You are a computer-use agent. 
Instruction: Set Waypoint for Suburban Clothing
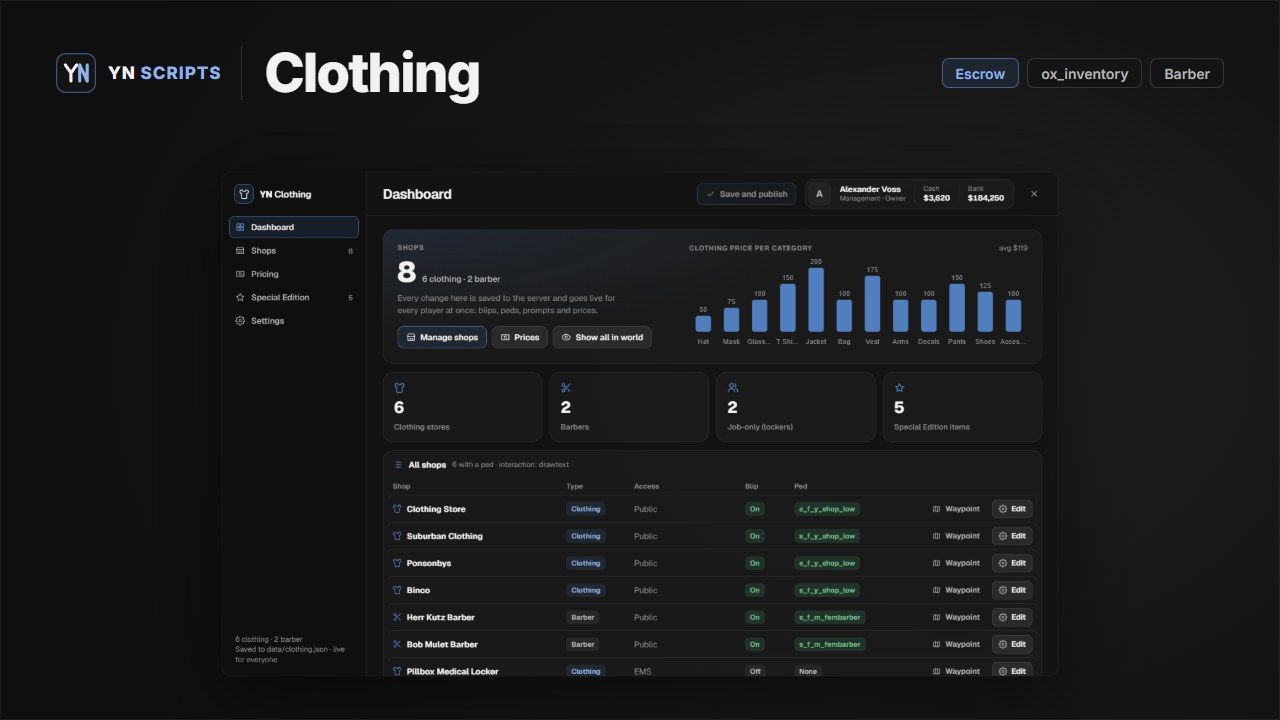point(956,536)
